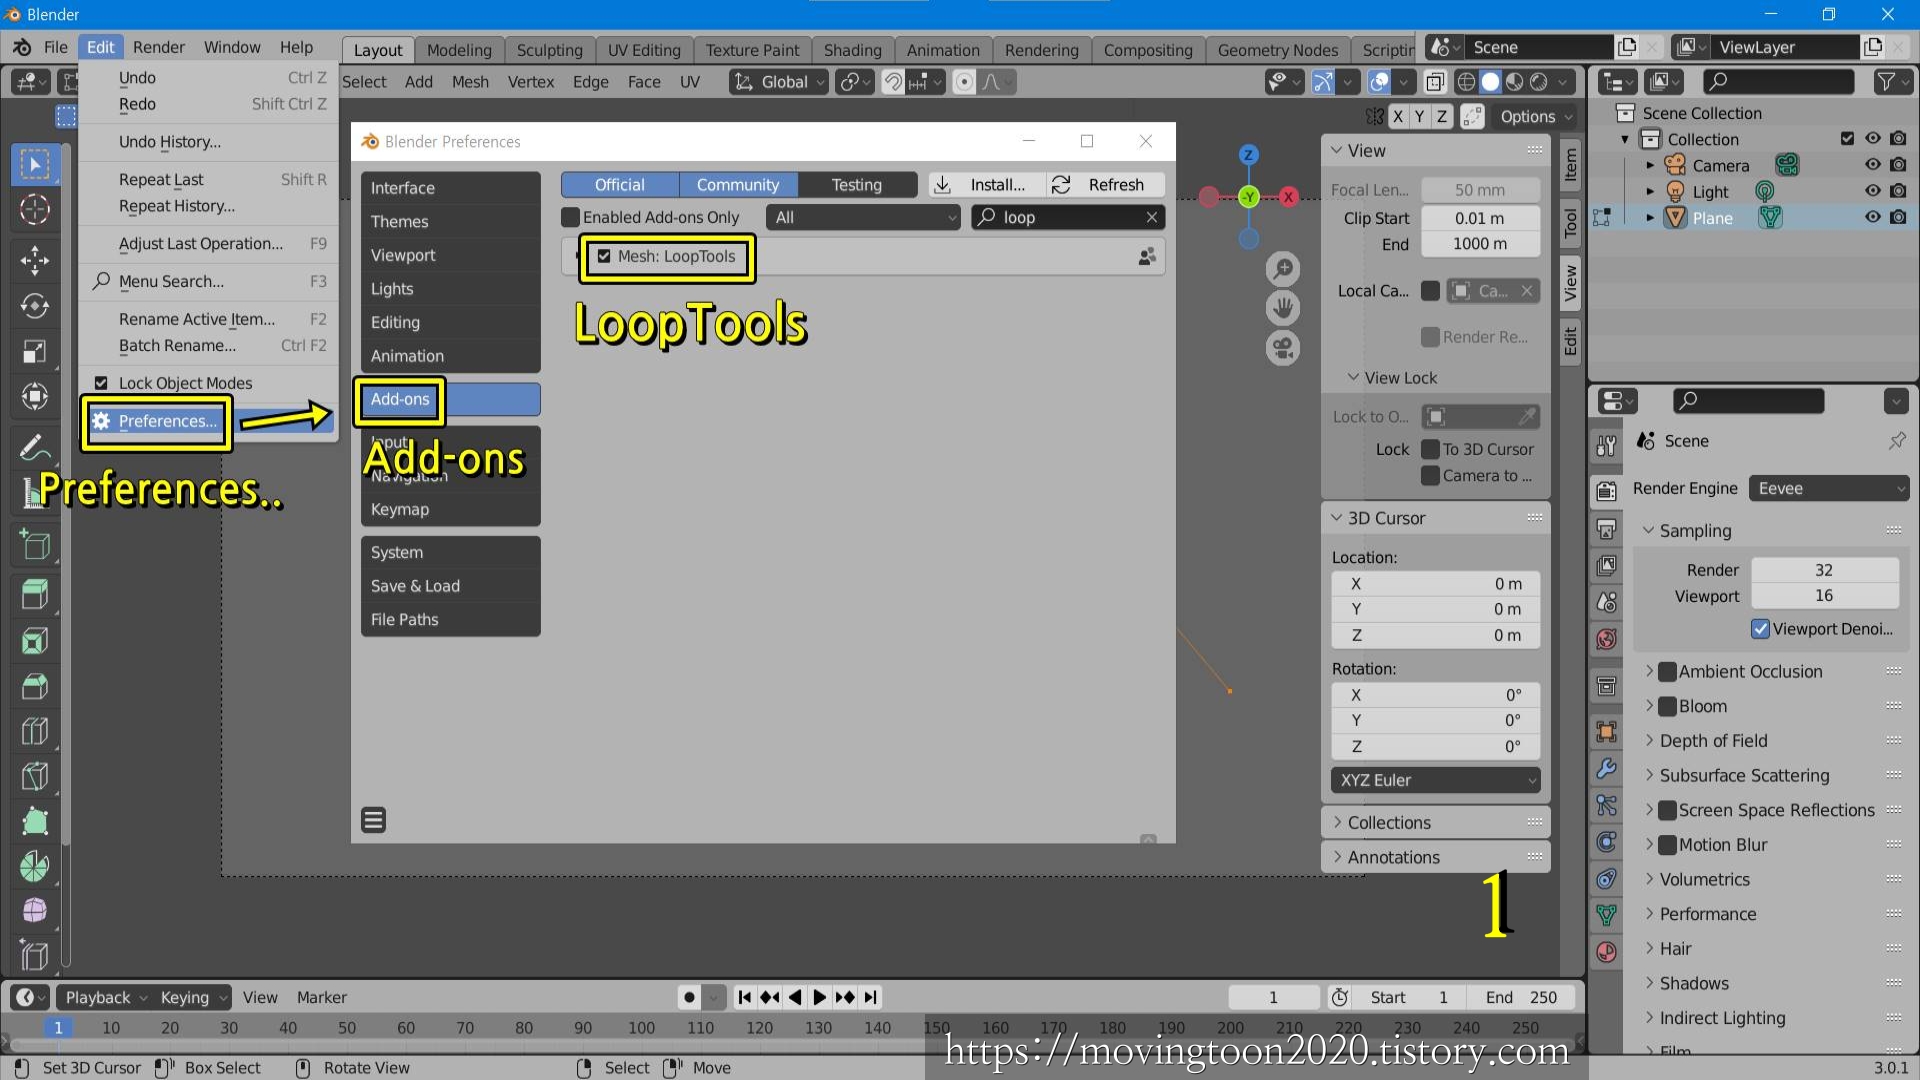Screen dimensions: 1920x1080
Task: Click the End frame 250 field
Action: point(1521,997)
